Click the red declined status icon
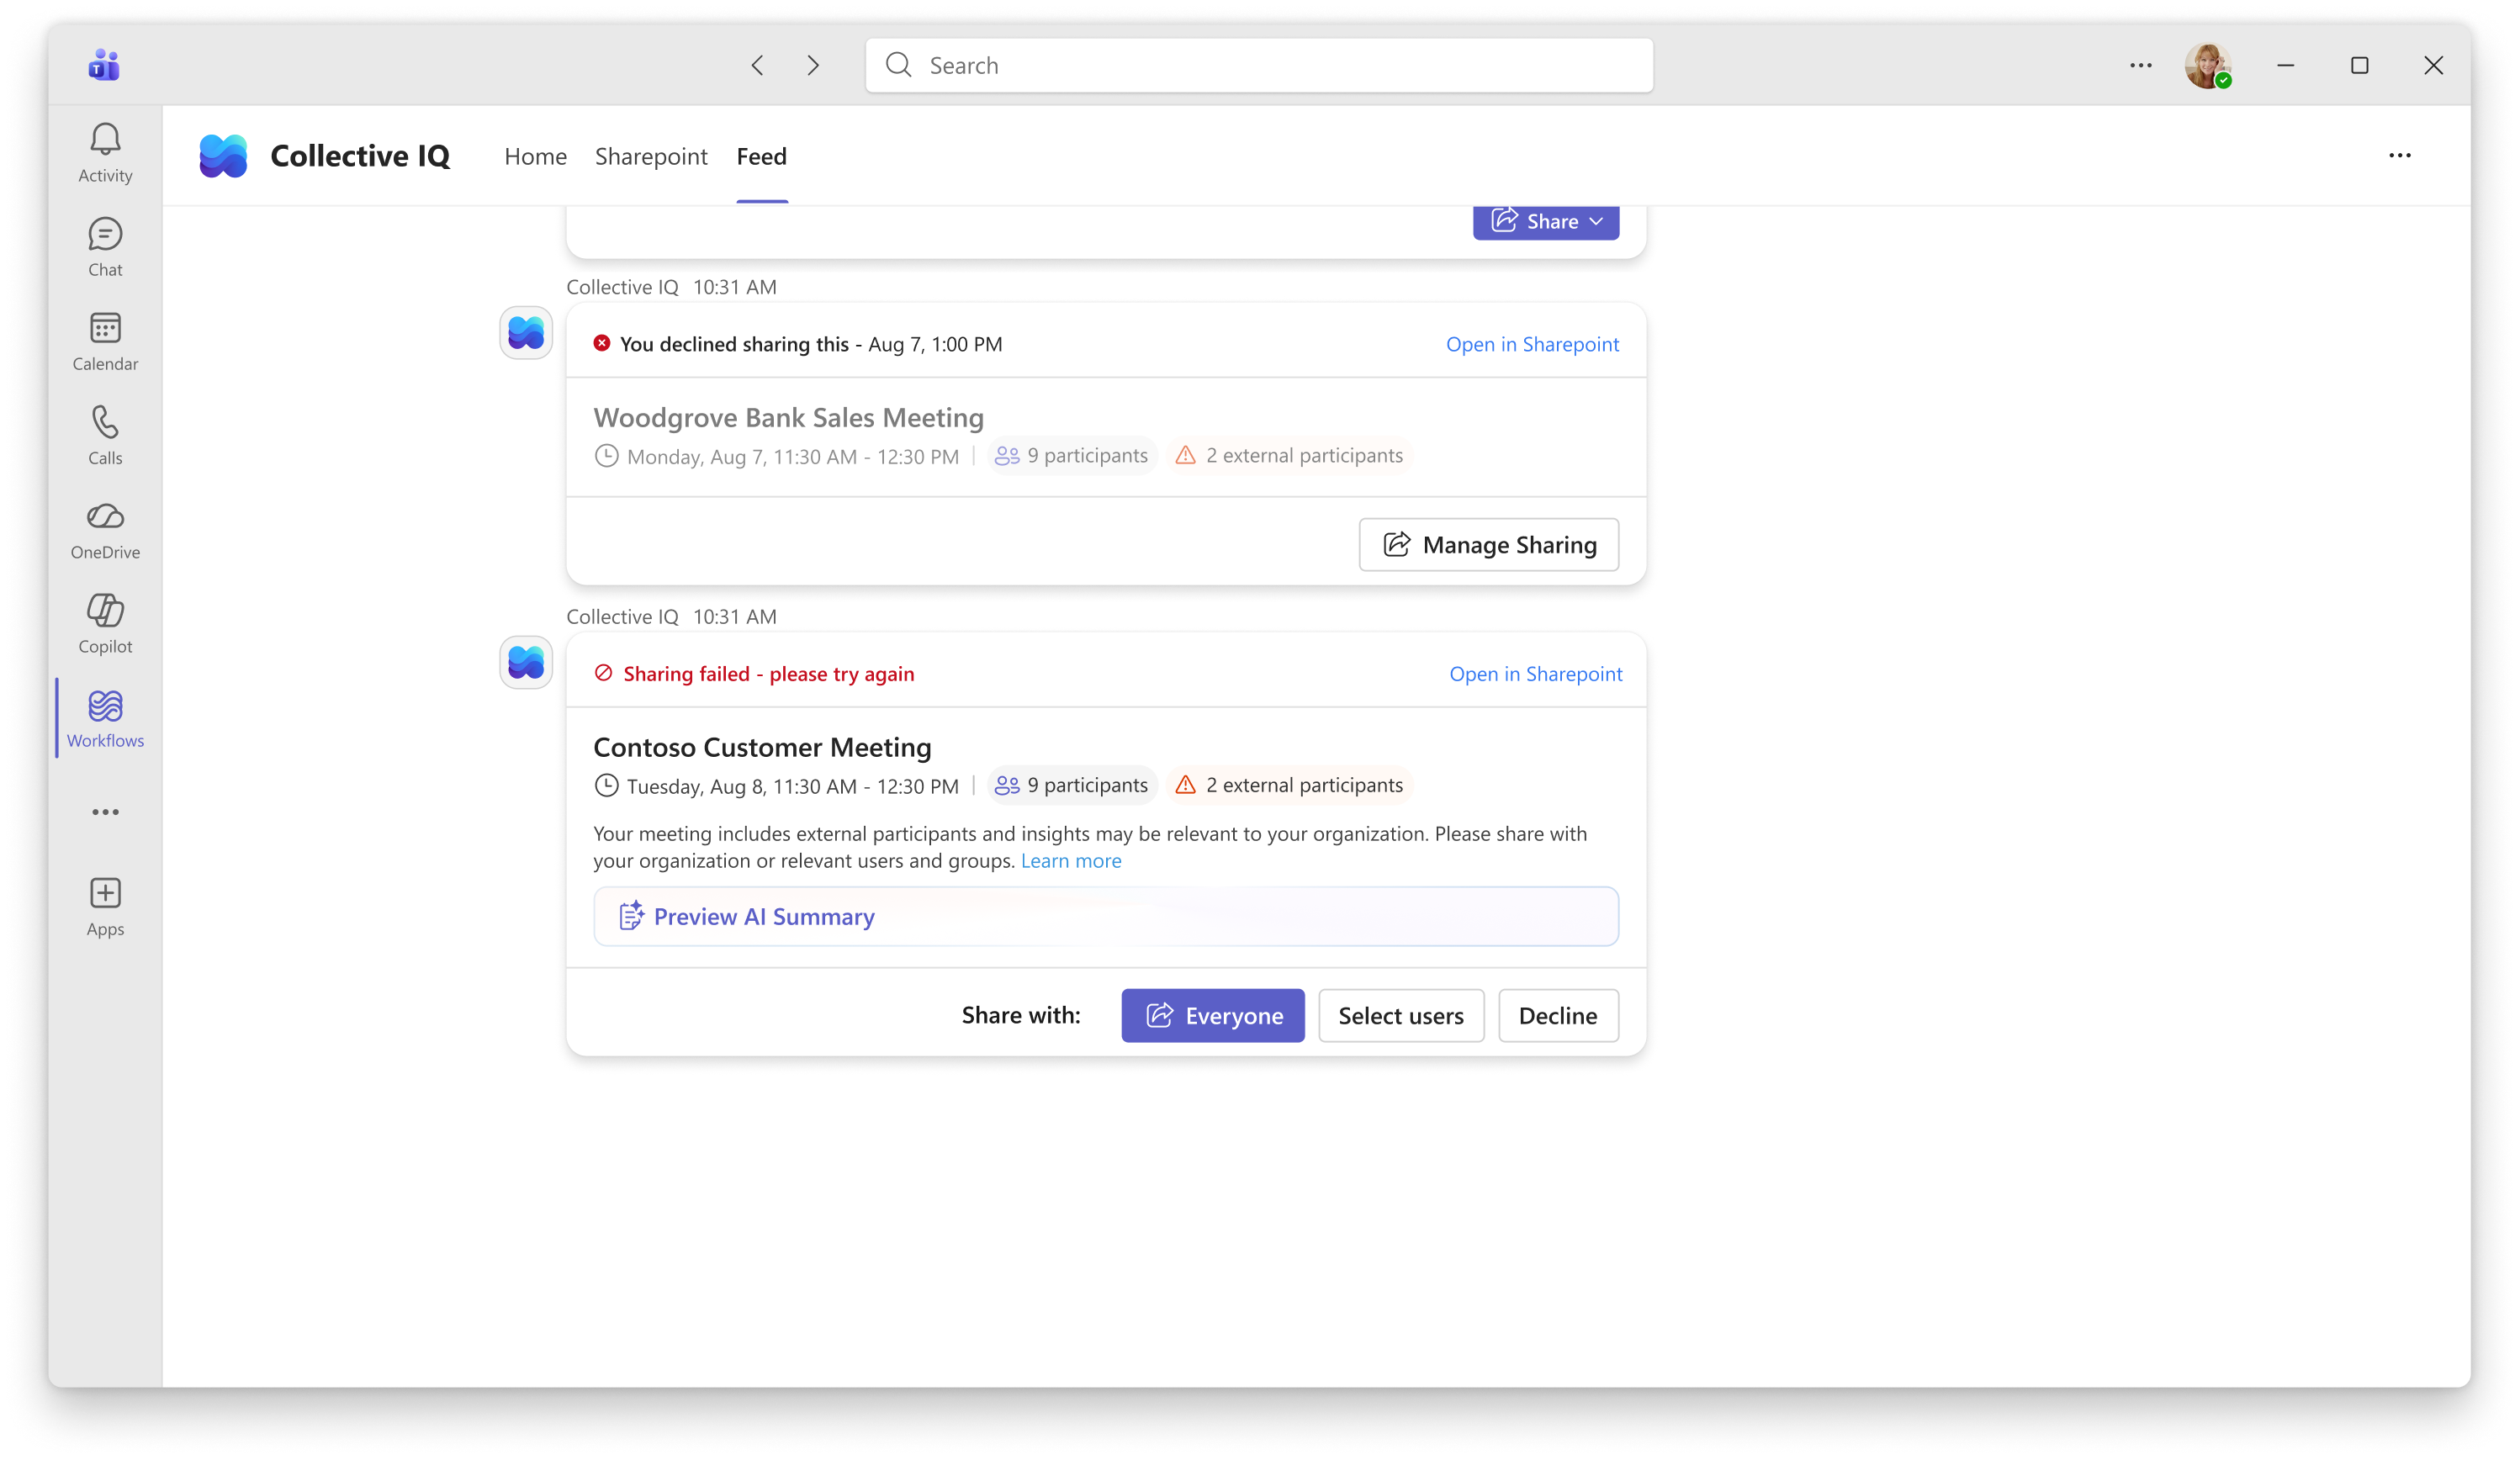Screen dimensions: 2520x1460 [602, 343]
